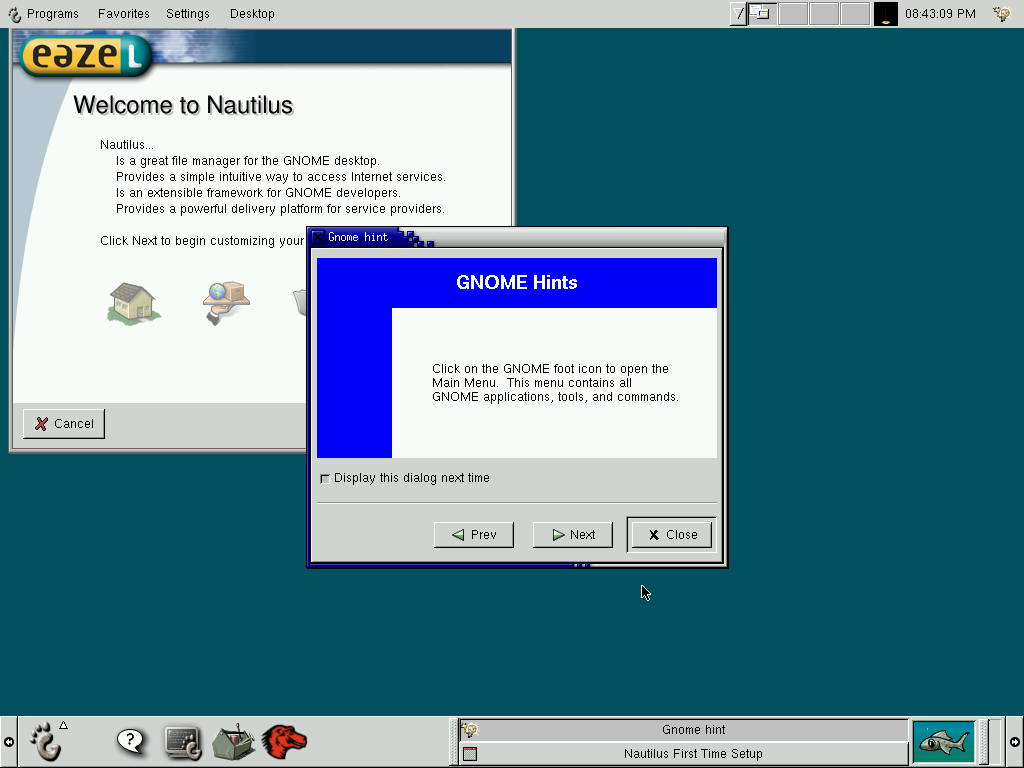Click the light bulb hint icon in top panel
1024x768 pixels.
click(1000, 14)
